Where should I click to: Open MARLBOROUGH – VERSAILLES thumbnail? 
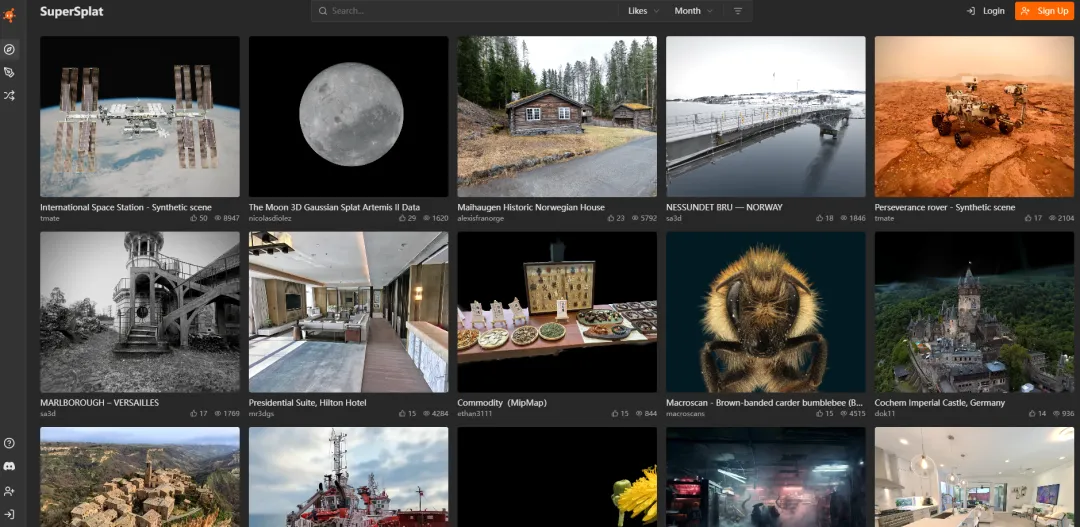(x=140, y=312)
